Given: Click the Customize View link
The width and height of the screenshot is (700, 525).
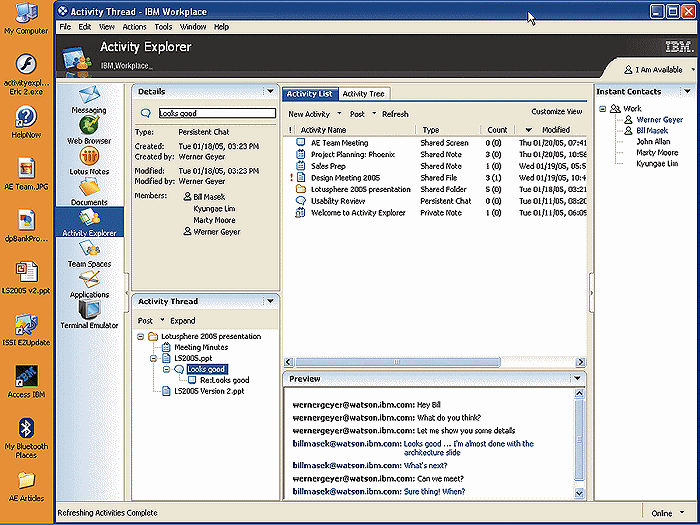Looking at the screenshot, I should [556, 112].
